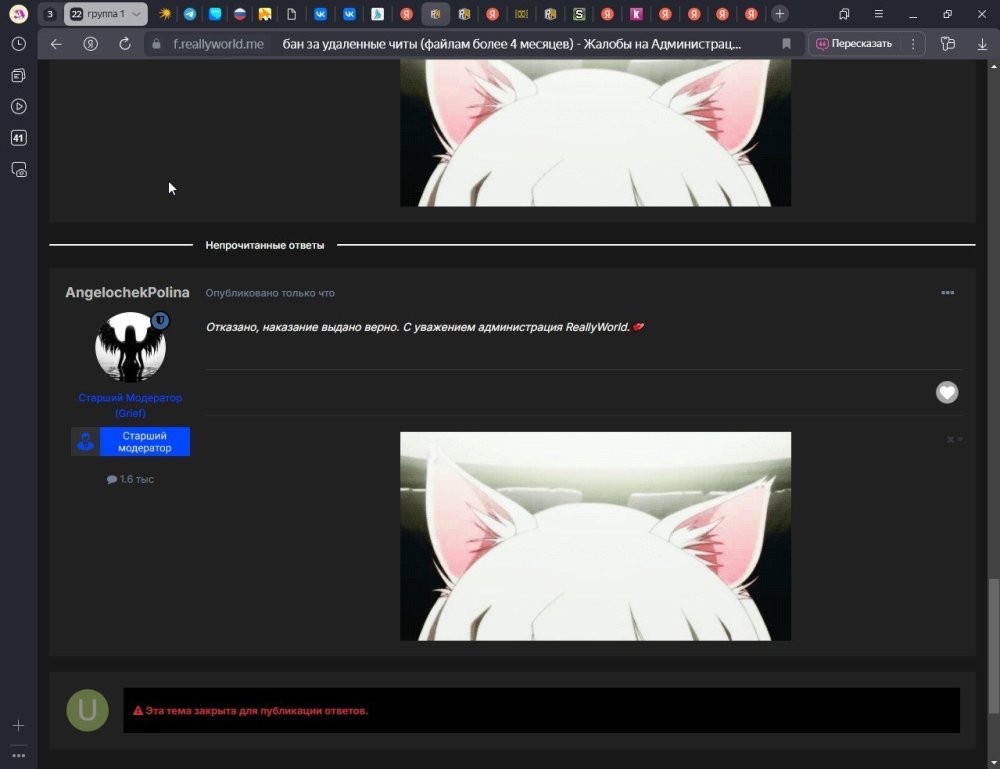Click the Пересказать button
The width and height of the screenshot is (1000, 769).
855,44
